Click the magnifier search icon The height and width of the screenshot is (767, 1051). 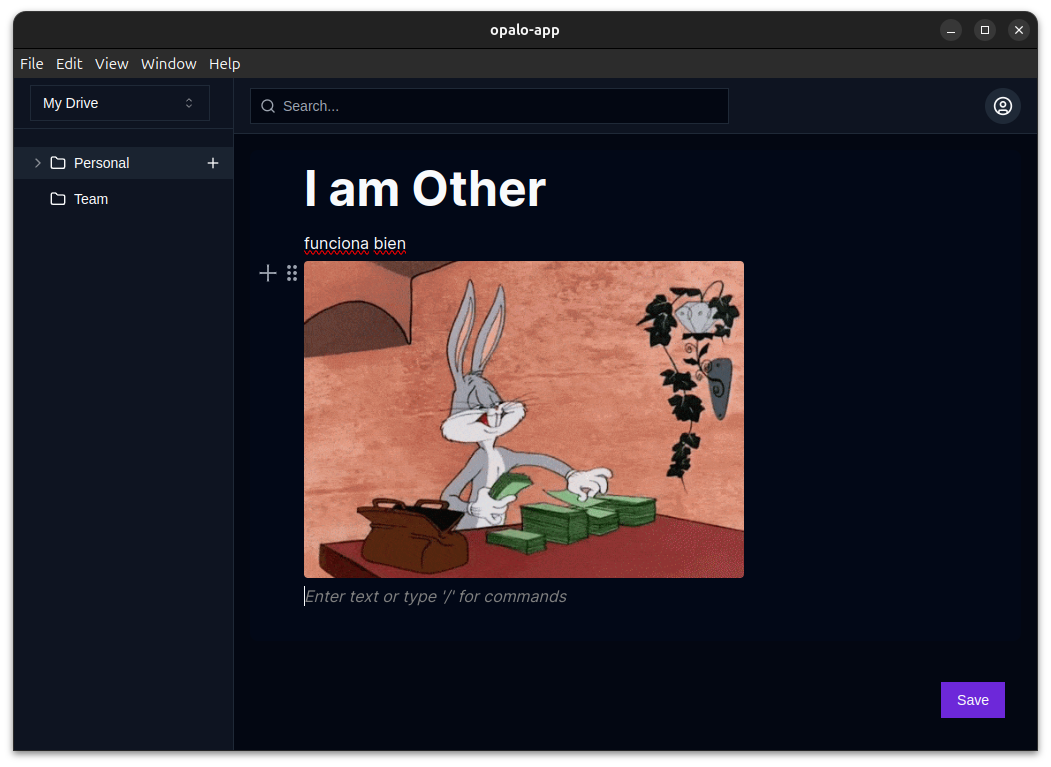pos(268,106)
